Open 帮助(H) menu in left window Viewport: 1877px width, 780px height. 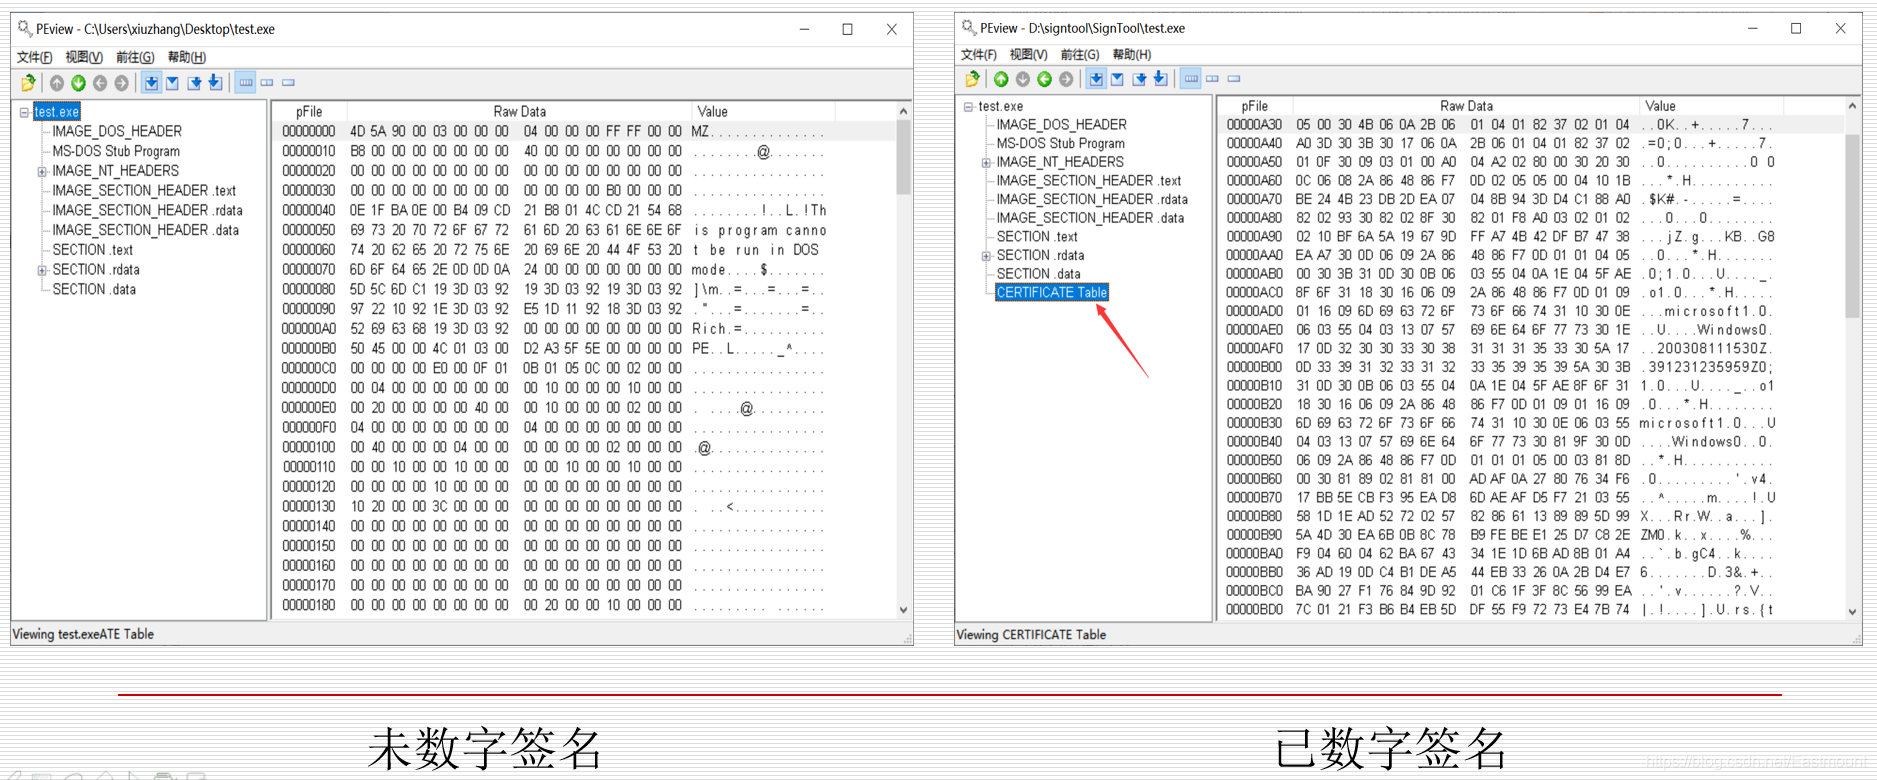point(187,57)
